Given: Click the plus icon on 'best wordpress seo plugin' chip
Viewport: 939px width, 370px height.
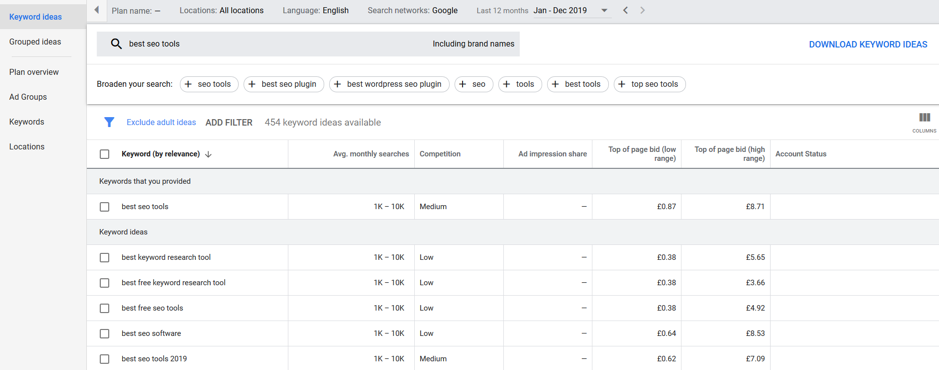Looking at the screenshot, I should click(x=338, y=84).
